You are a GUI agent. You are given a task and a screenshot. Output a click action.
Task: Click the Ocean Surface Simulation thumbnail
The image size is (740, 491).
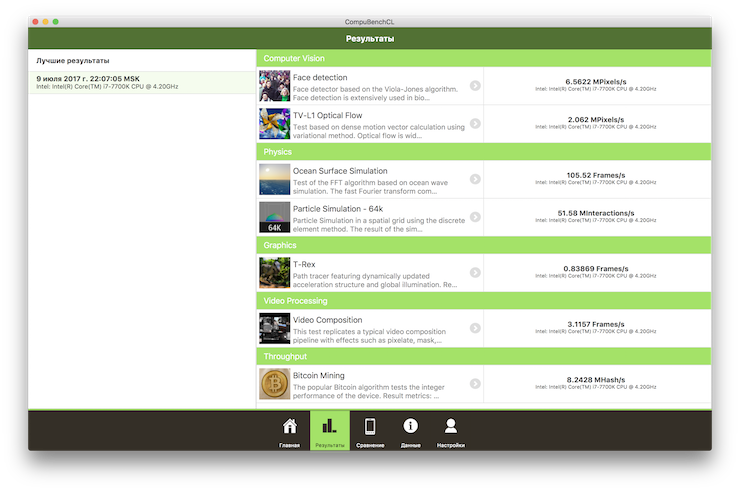pos(275,179)
